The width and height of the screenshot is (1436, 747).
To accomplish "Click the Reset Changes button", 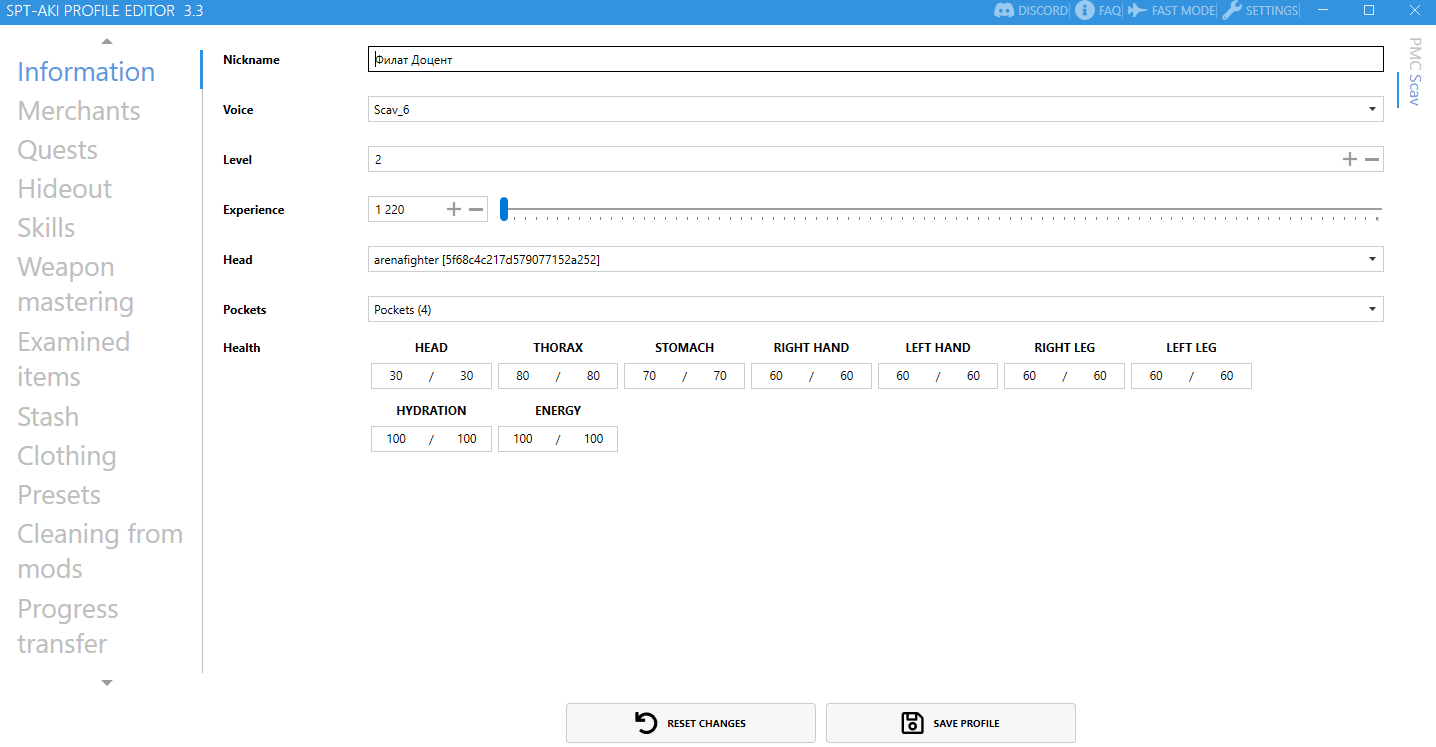I will 691,723.
